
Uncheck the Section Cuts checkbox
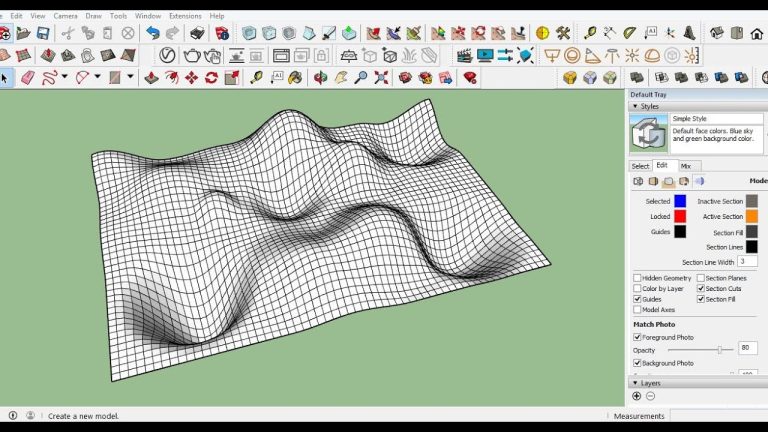[701, 289]
